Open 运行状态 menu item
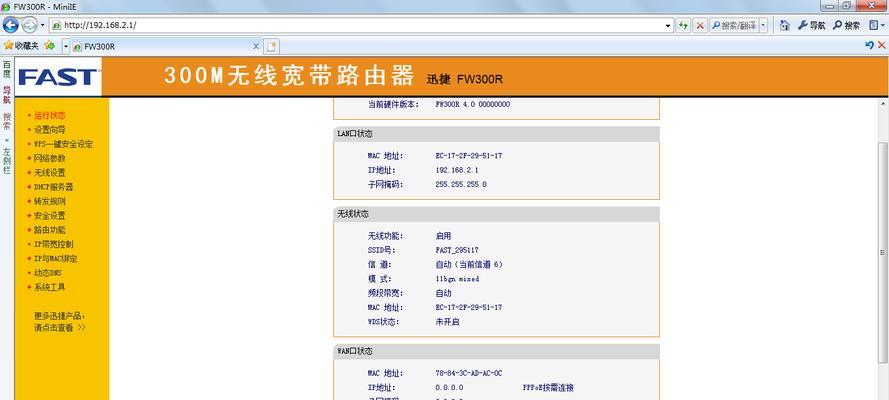This screenshot has height=400, width=889. pos(49,116)
